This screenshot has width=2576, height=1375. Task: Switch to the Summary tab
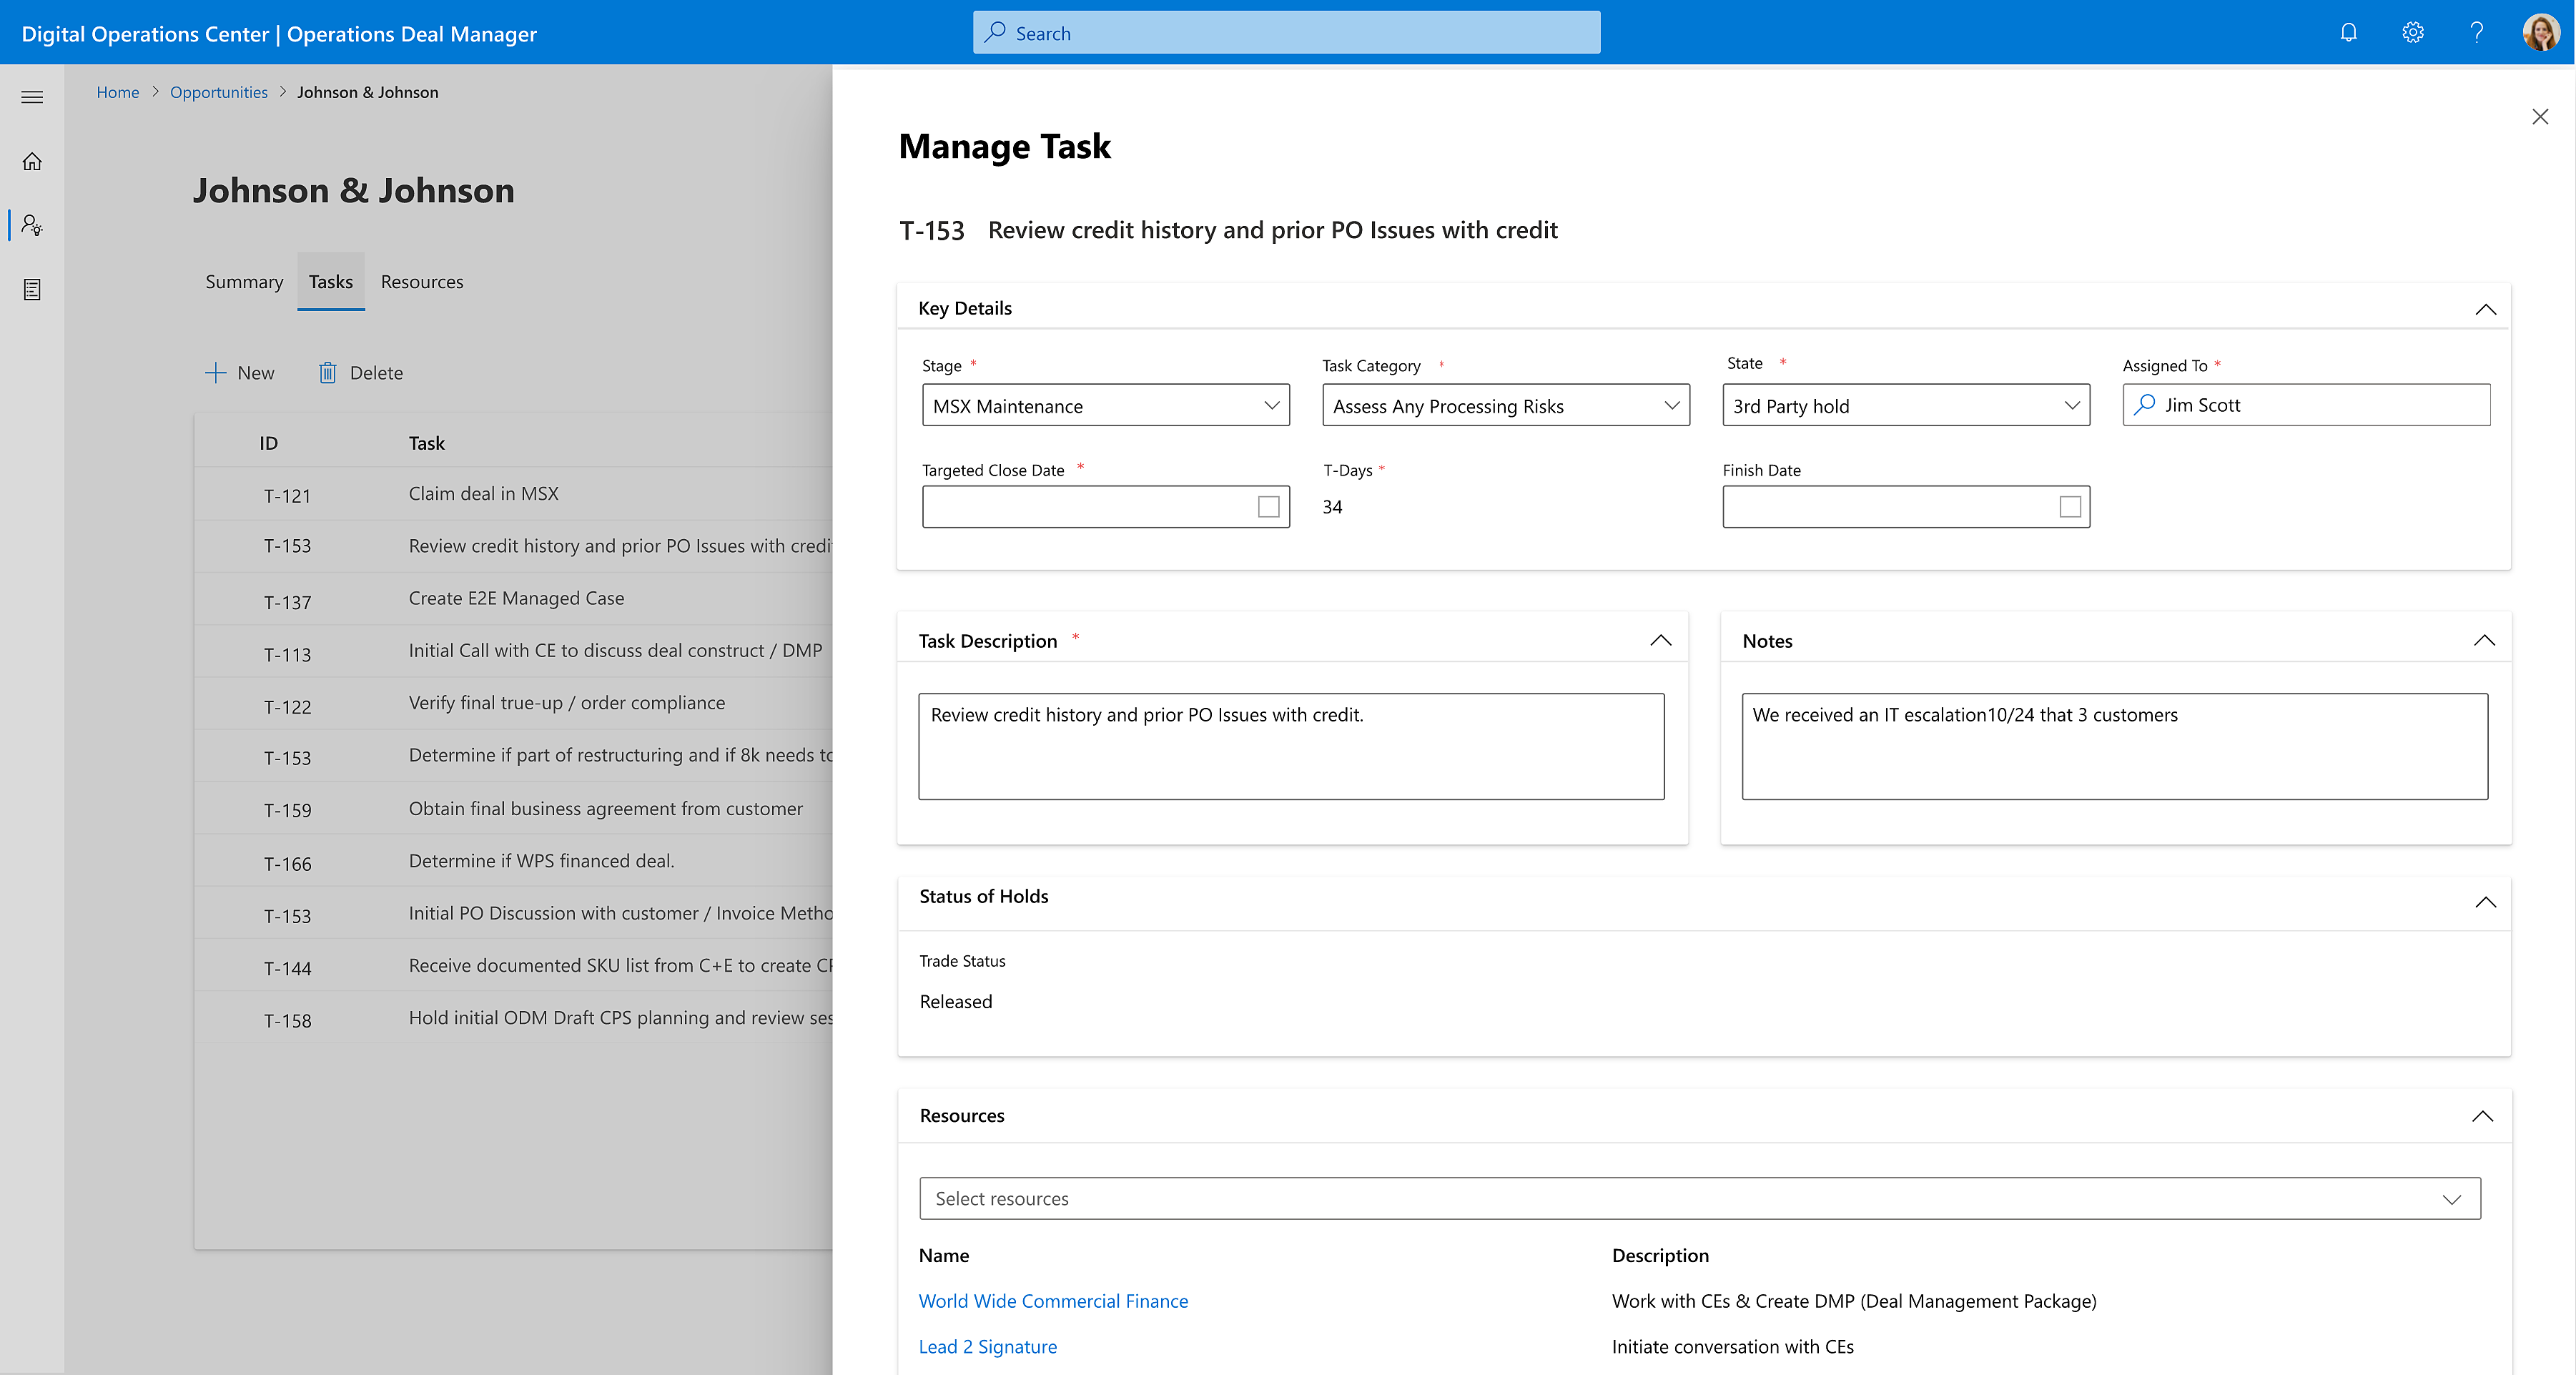(x=244, y=282)
